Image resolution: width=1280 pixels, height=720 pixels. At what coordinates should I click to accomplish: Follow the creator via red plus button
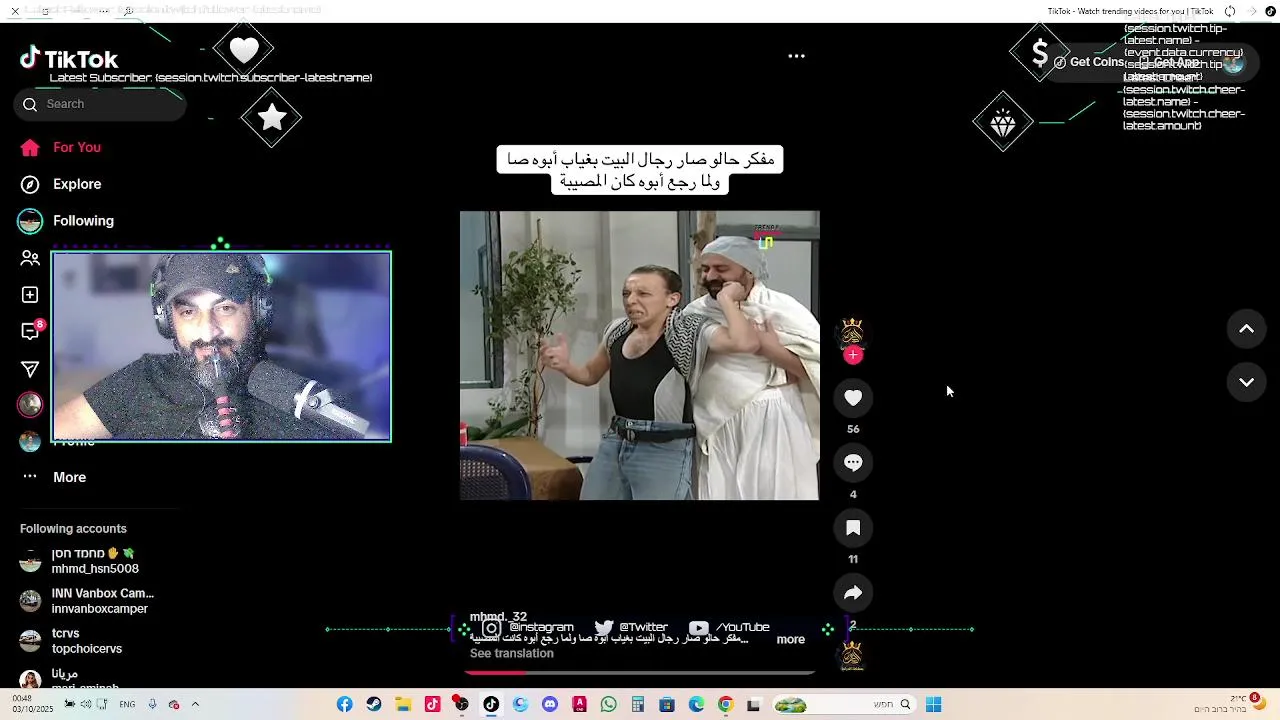(853, 355)
